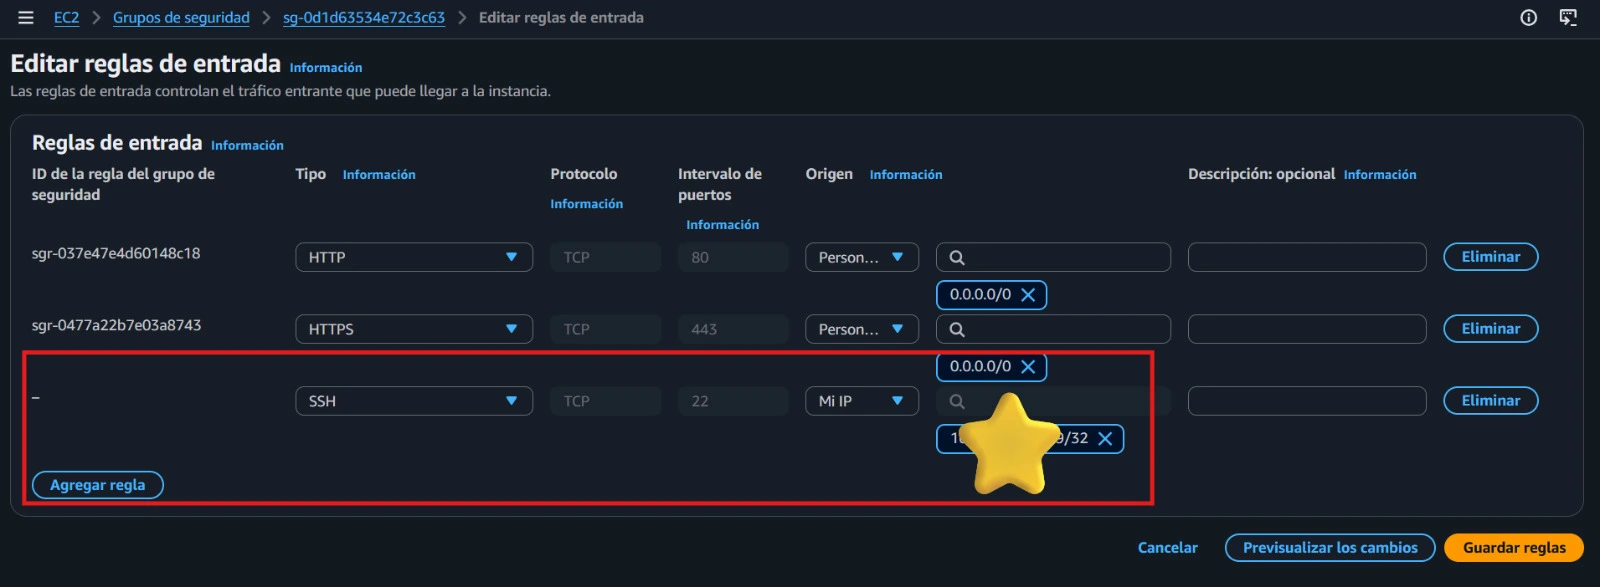Open Información link under Intervalo de puertos
The height and width of the screenshot is (587, 1600).
point(722,225)
